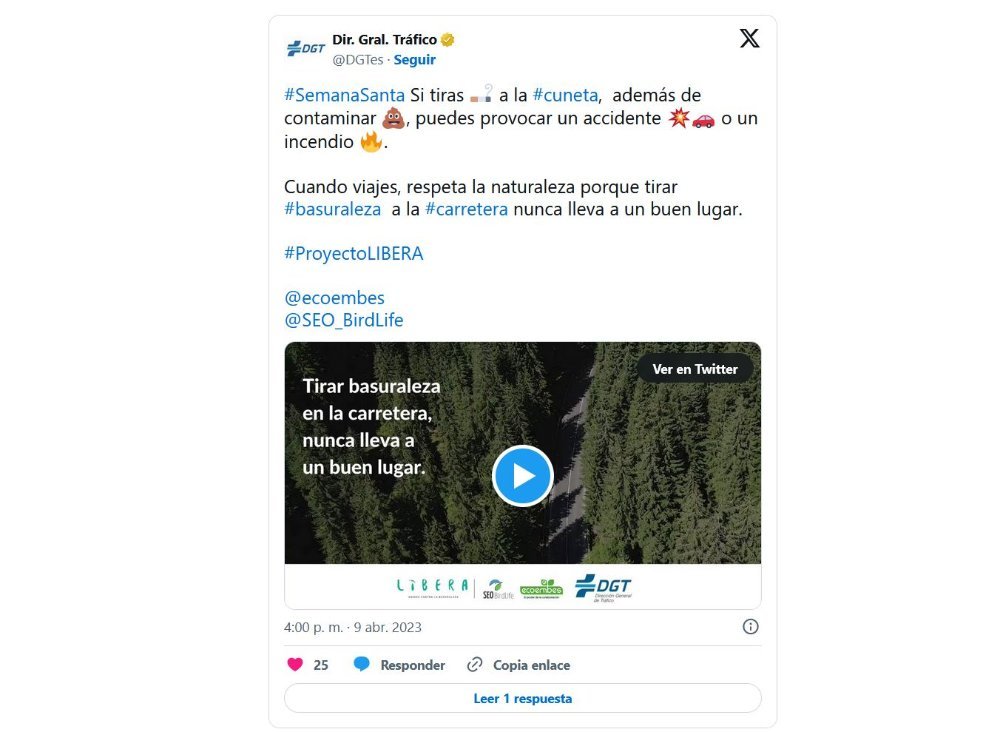Click the X logo icon
This screenshot has width=1000, height=732.
pyautogui.click(x=749, y=38)
